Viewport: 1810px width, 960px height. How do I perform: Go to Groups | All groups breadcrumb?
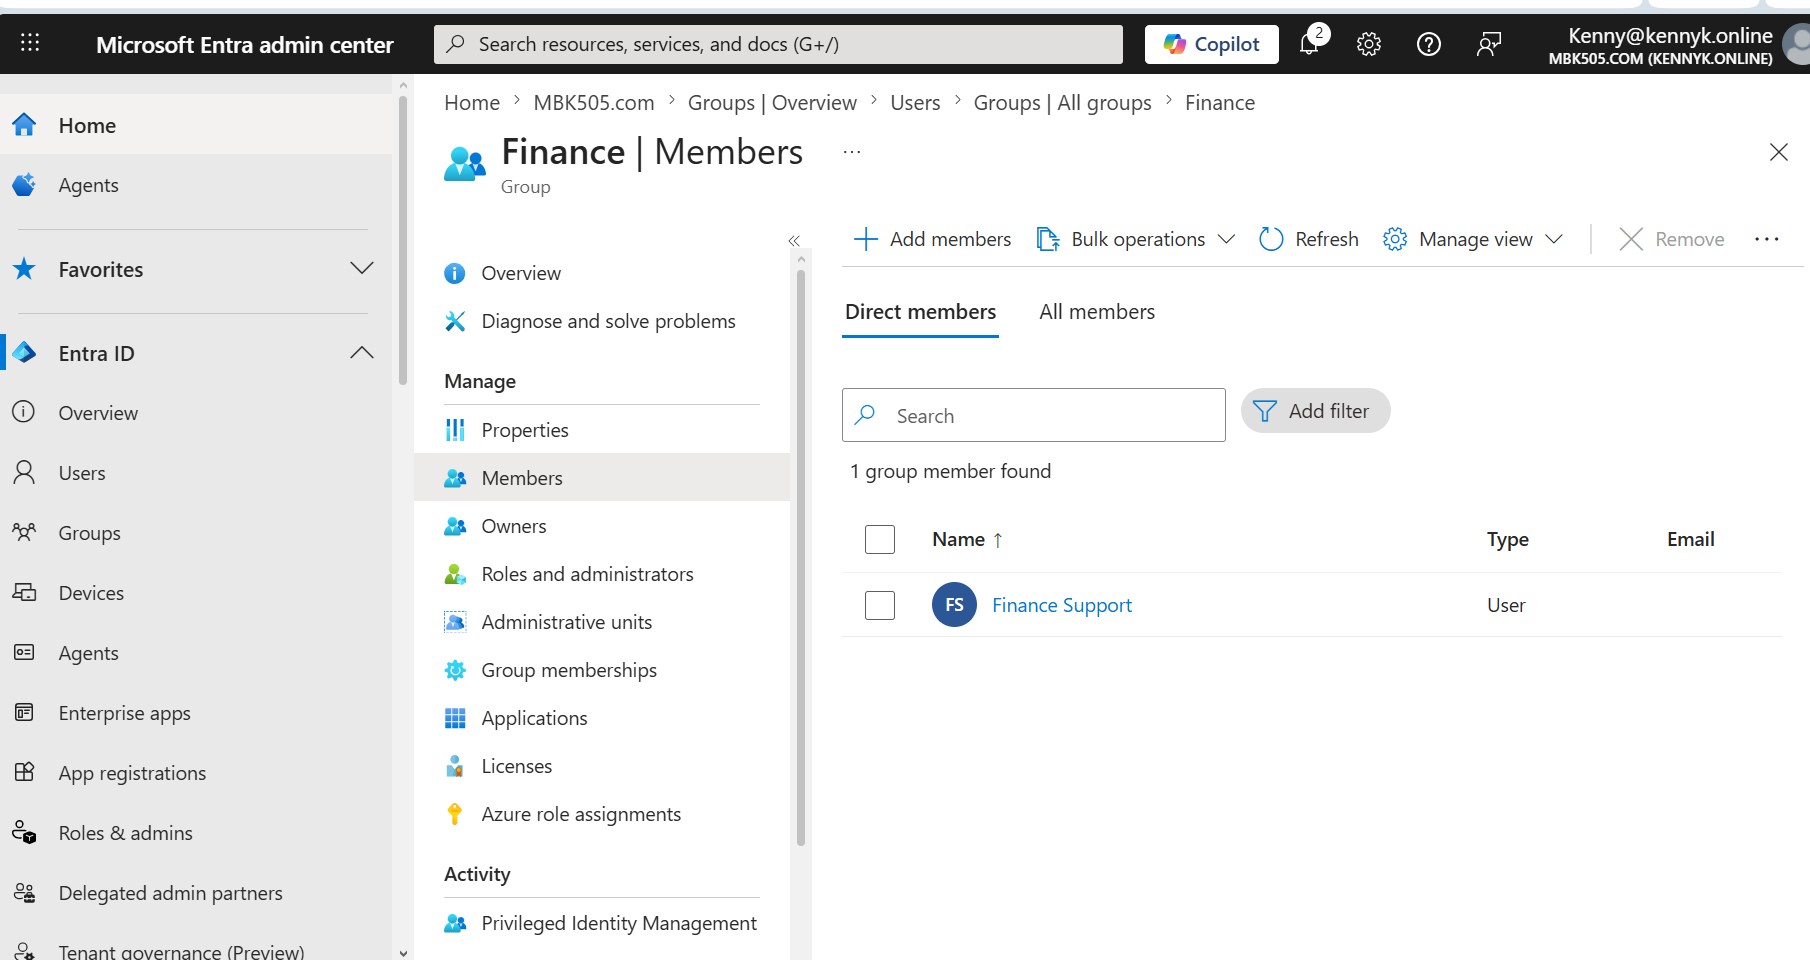tap(1062, 103)
